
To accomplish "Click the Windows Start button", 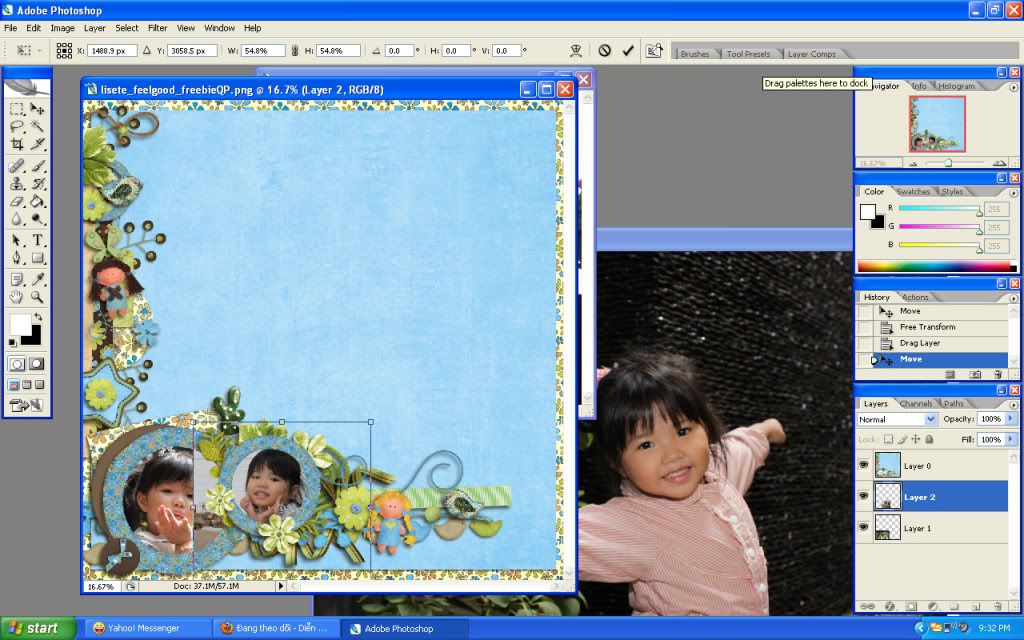I will point(38,628).
